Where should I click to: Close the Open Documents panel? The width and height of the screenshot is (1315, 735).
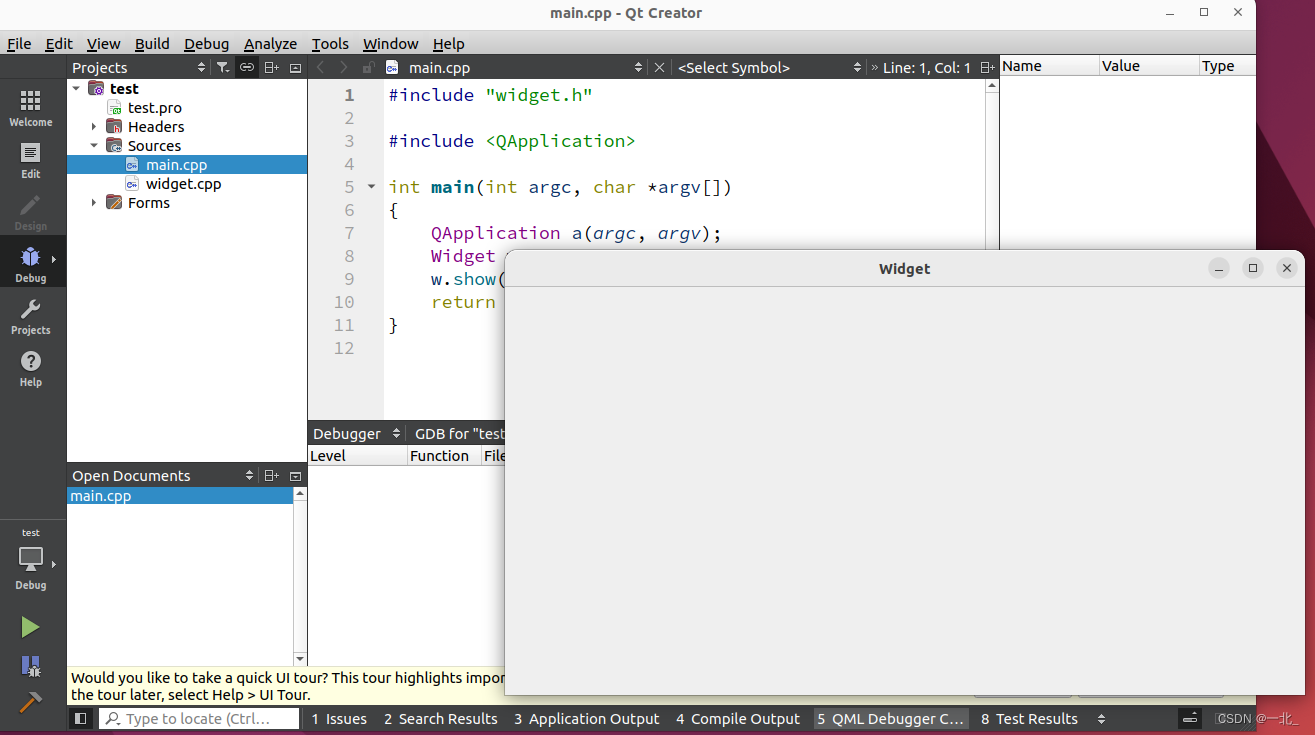pyautogui.click(x=295, y=476)
